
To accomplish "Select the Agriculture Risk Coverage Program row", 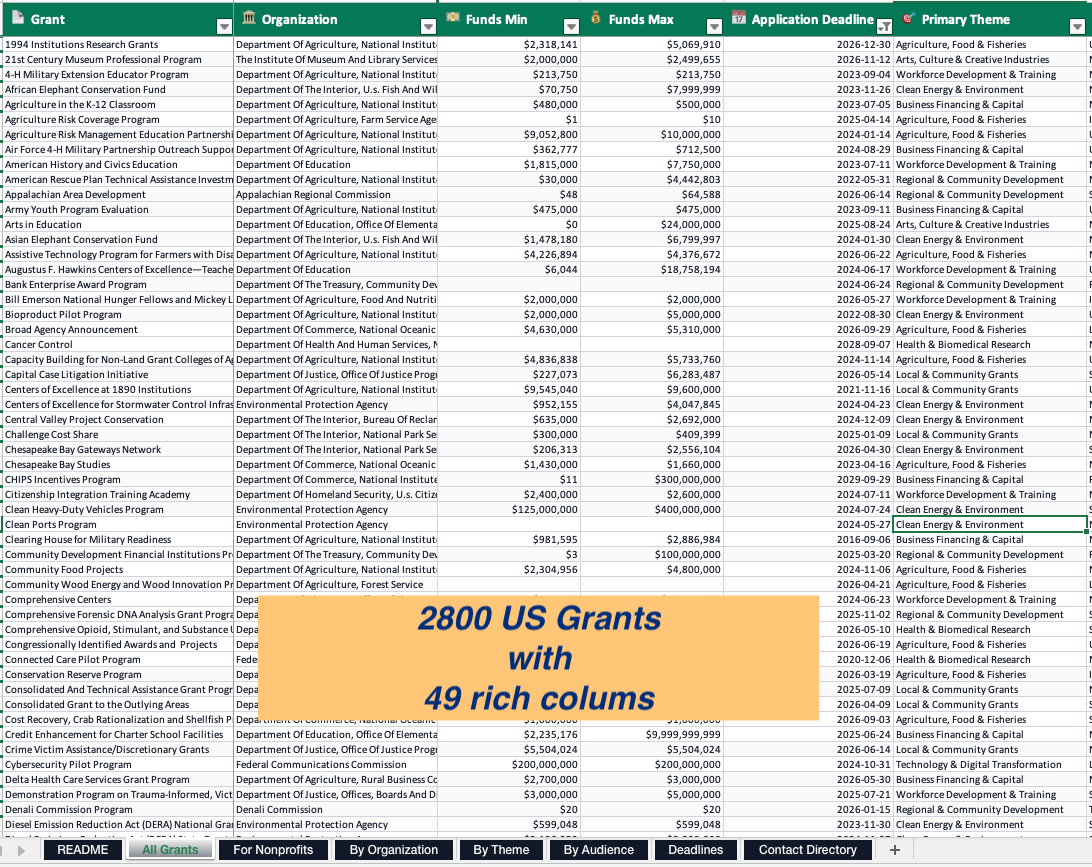I will click(118, 120).
